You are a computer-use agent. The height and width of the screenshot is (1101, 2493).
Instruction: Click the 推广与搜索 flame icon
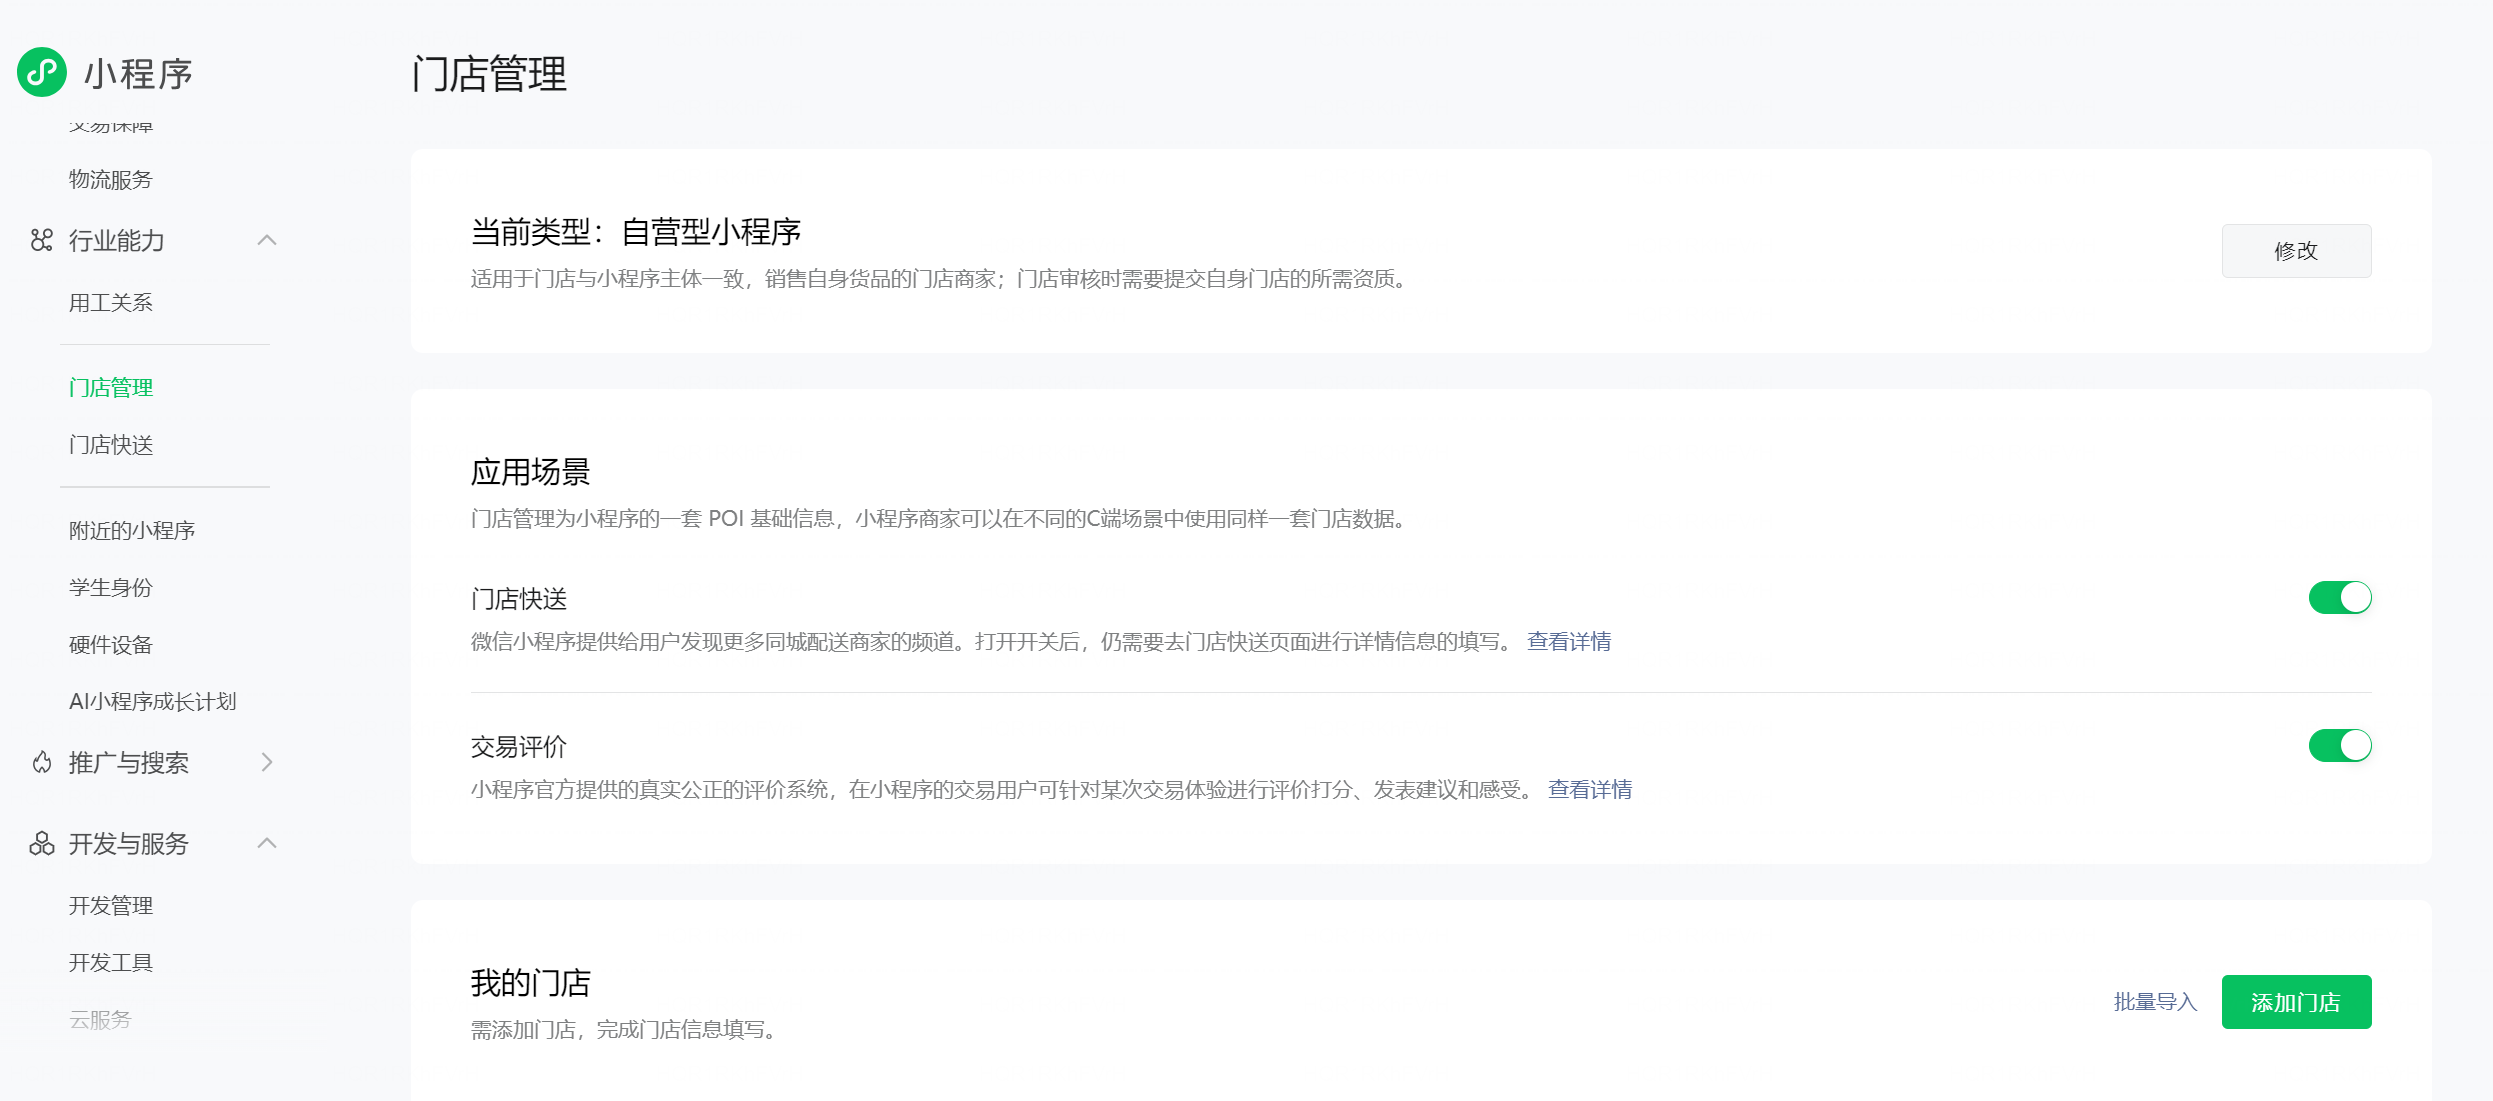click(x=41, y=763)
